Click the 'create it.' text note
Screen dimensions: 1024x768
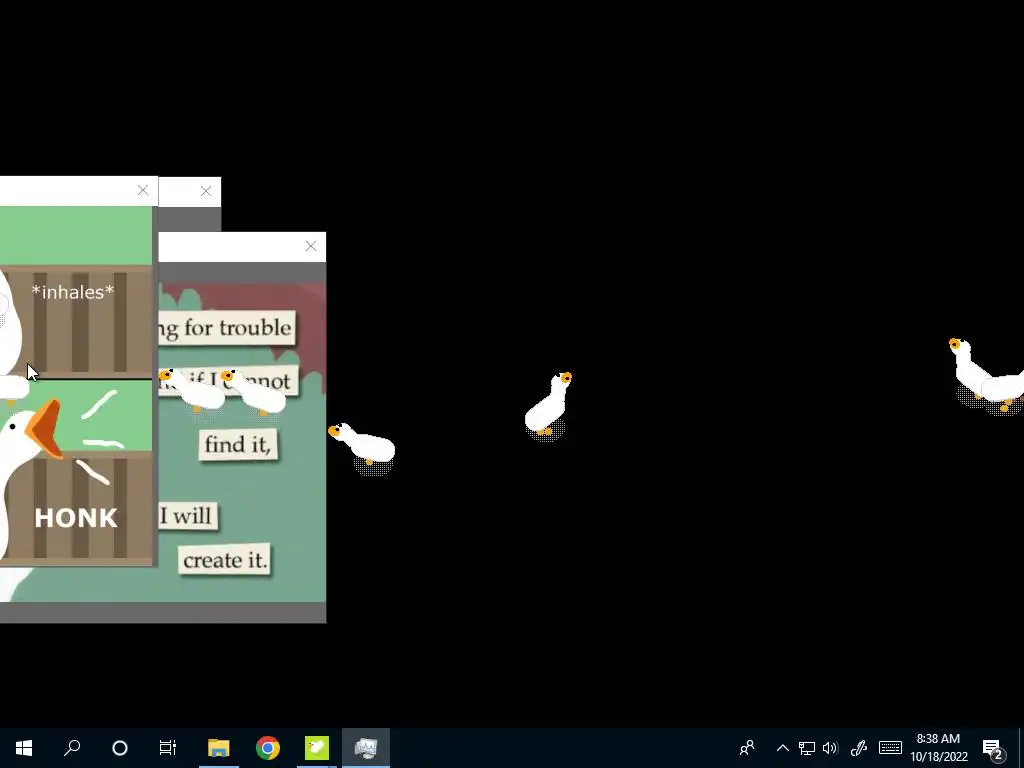[x=225, y=560]
